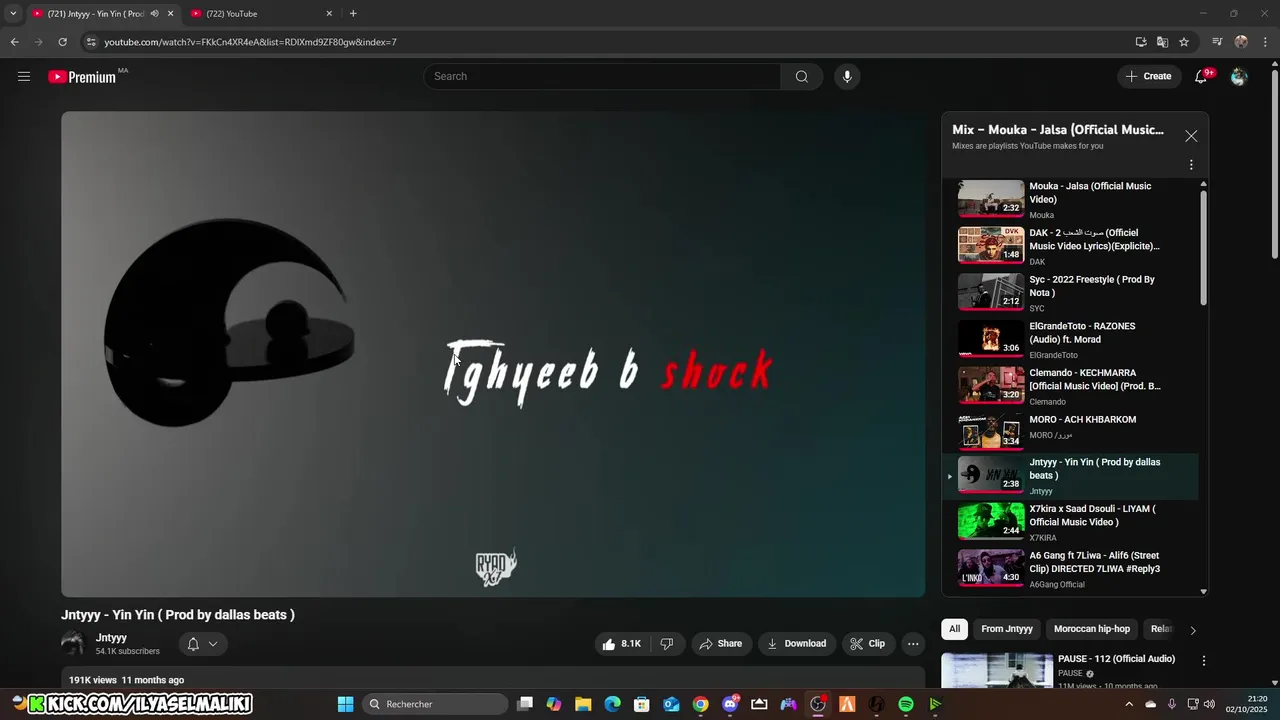Screen dimensions: 1280x720
Task: Reload the page
Action: point(62,42)
